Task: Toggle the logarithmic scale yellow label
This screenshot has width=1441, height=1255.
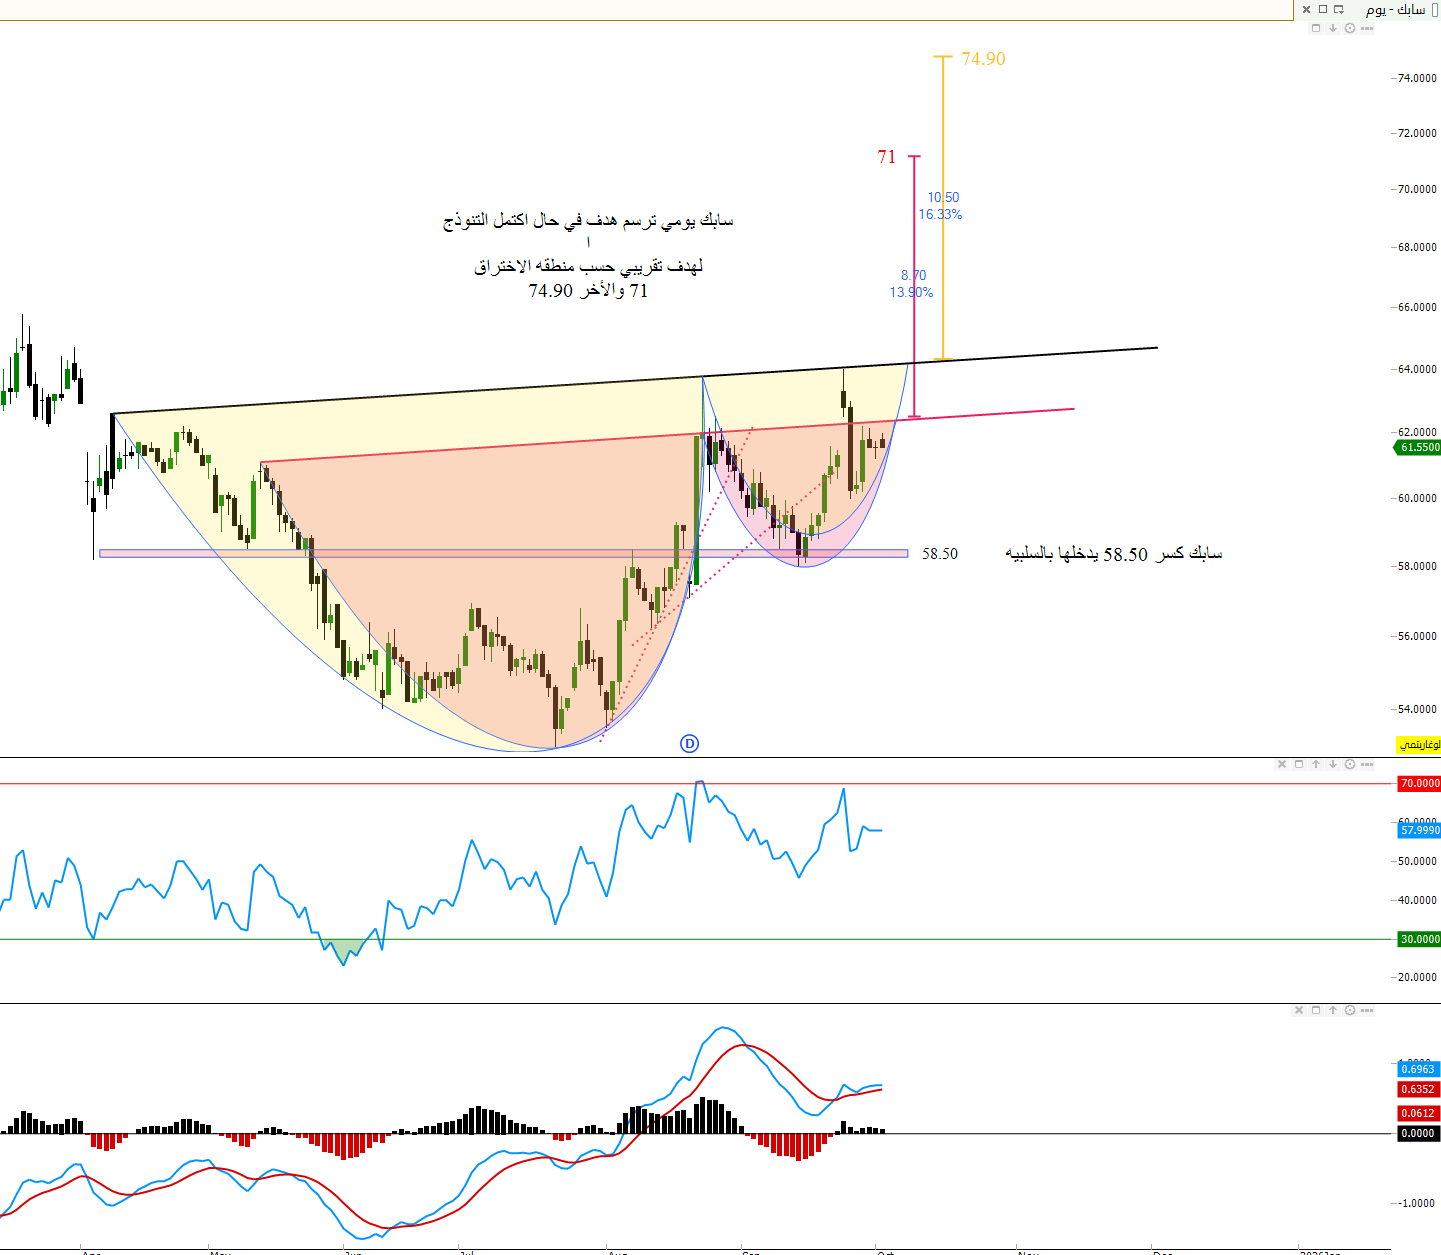Action: 1419,745
